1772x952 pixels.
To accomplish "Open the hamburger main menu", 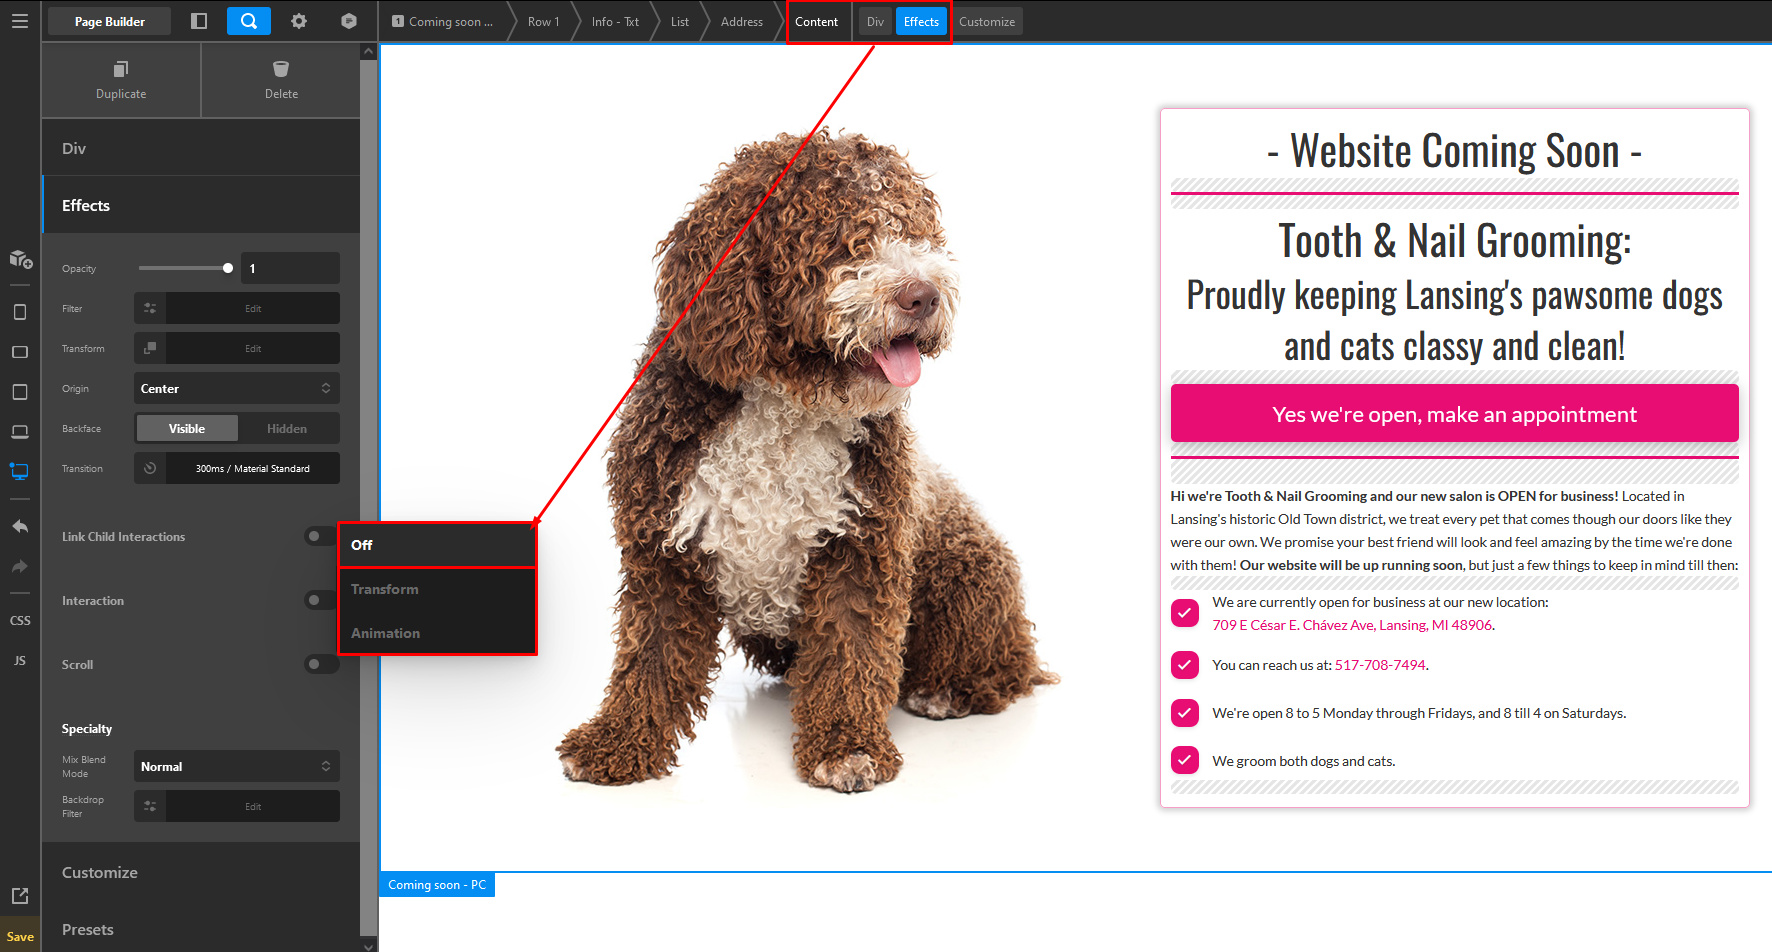I will [x=19, y=21].
